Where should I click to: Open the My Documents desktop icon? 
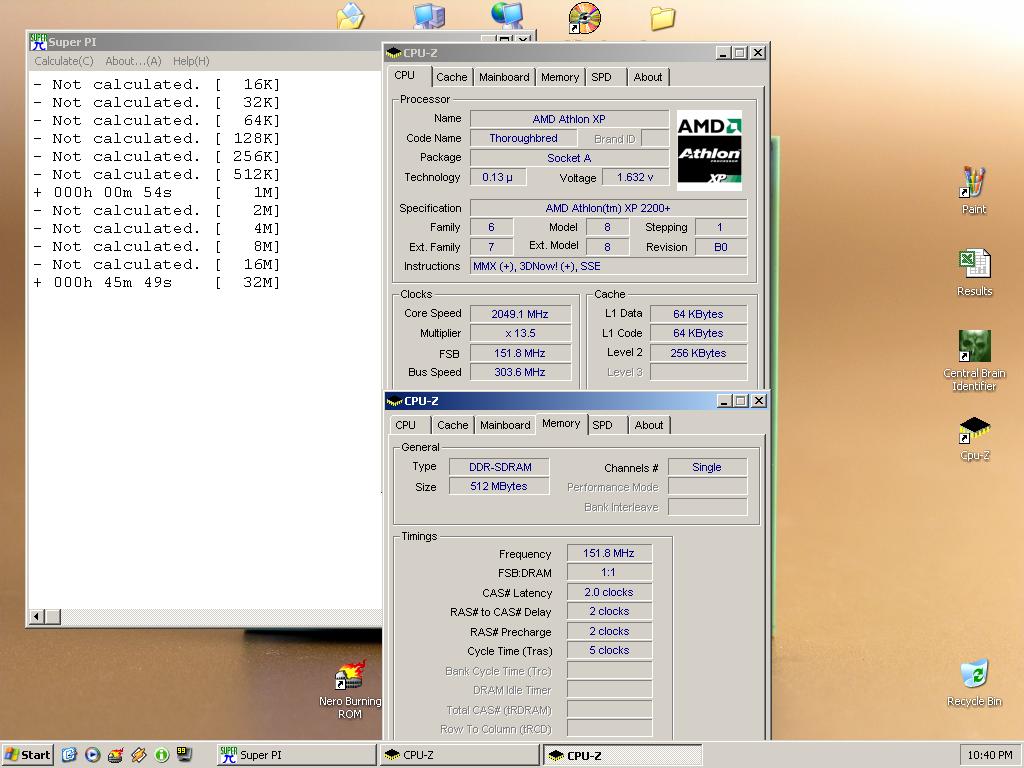click(x=350, y=16)
